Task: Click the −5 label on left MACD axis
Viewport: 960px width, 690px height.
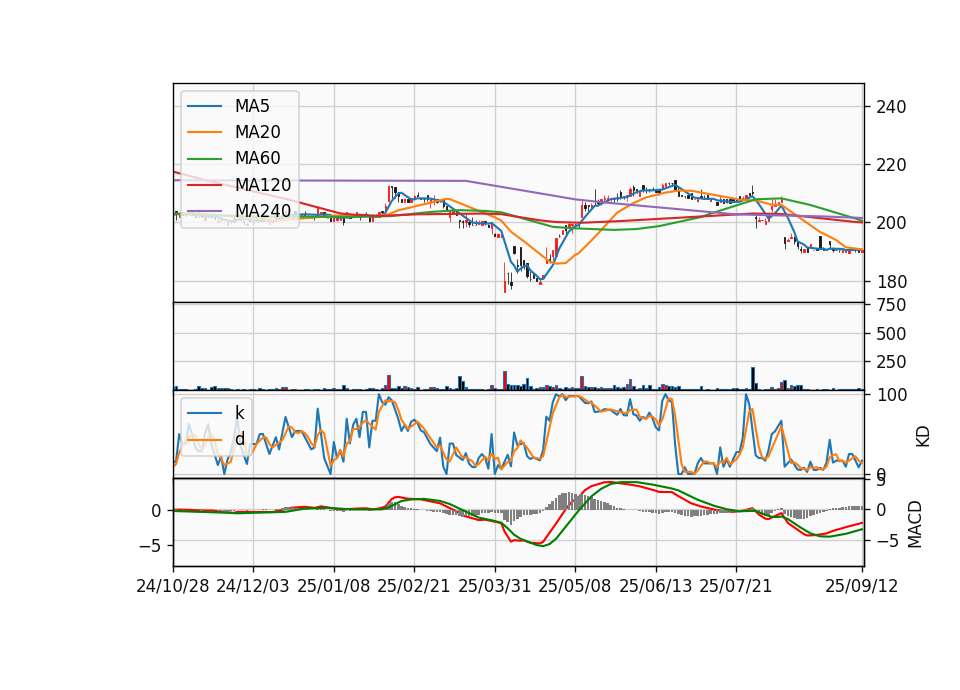Action: tap(150, 546)
